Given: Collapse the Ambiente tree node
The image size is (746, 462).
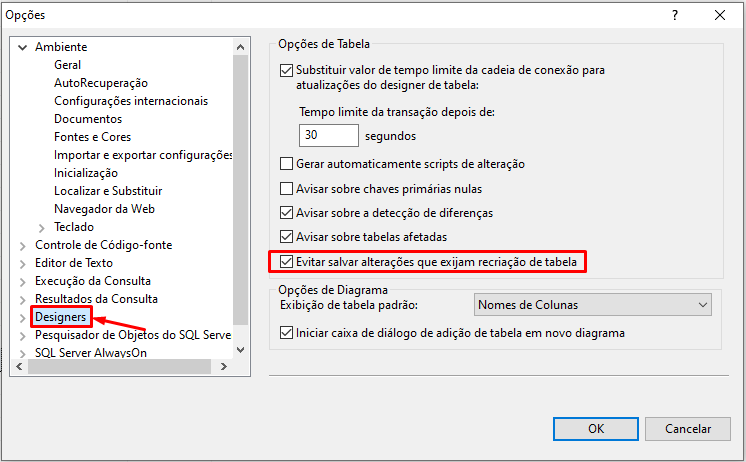Looking at the screenshot, I should 23,47.
